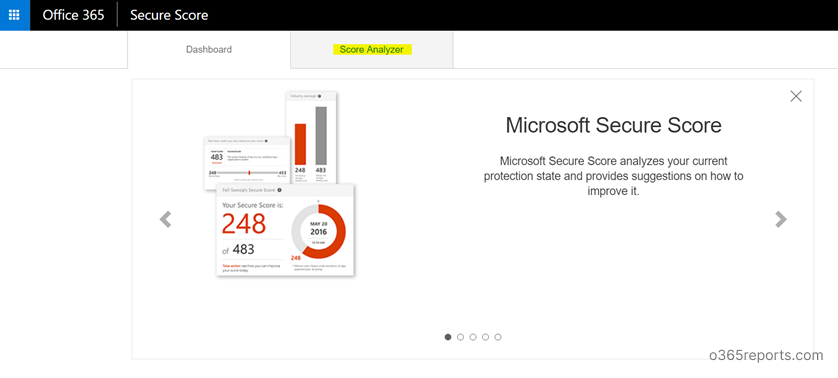Choose the fourth carousel indicator dot
The height and width of the screenshot is (378, 838).
485,337
